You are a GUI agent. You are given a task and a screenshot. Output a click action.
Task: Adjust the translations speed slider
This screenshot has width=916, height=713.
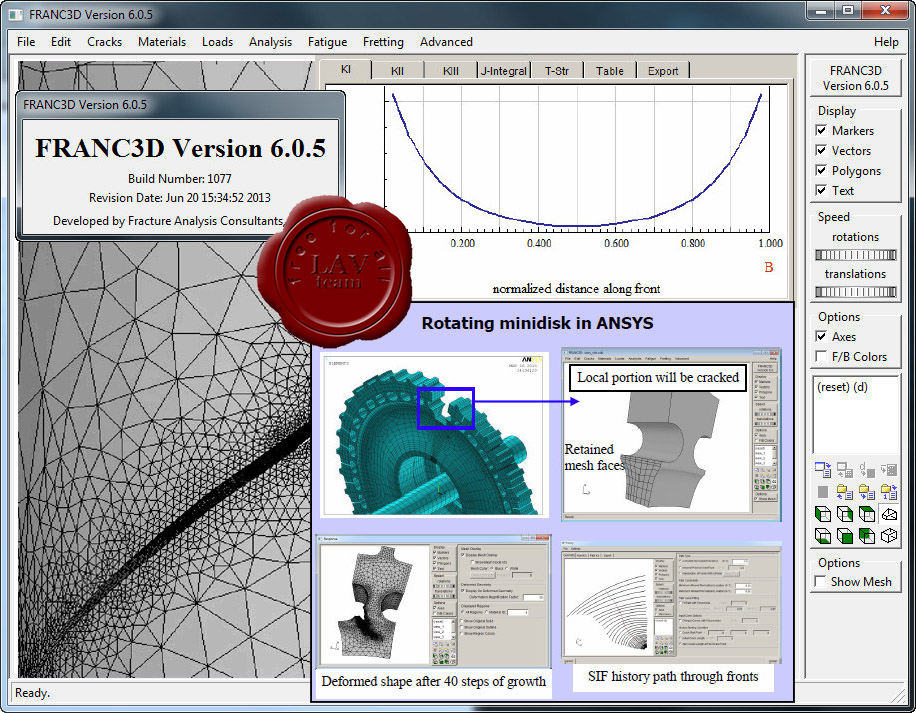point(855,291)
